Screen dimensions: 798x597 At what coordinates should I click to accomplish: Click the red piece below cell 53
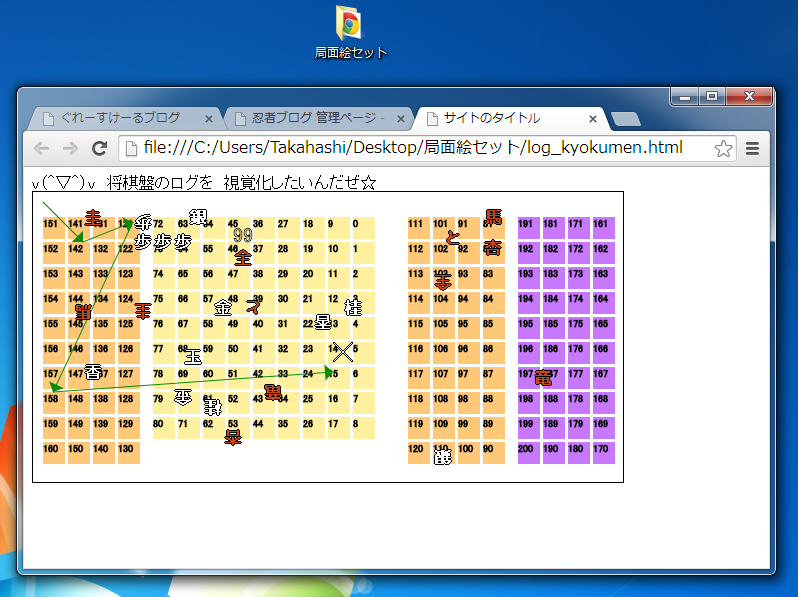click(233, 437)
